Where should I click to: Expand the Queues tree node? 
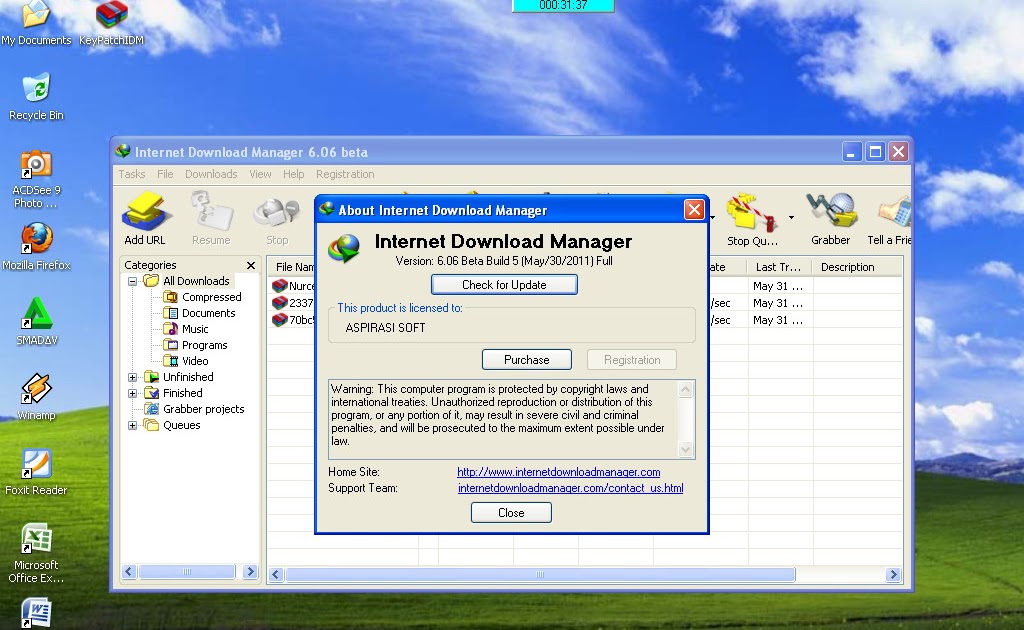click(133, 425)
